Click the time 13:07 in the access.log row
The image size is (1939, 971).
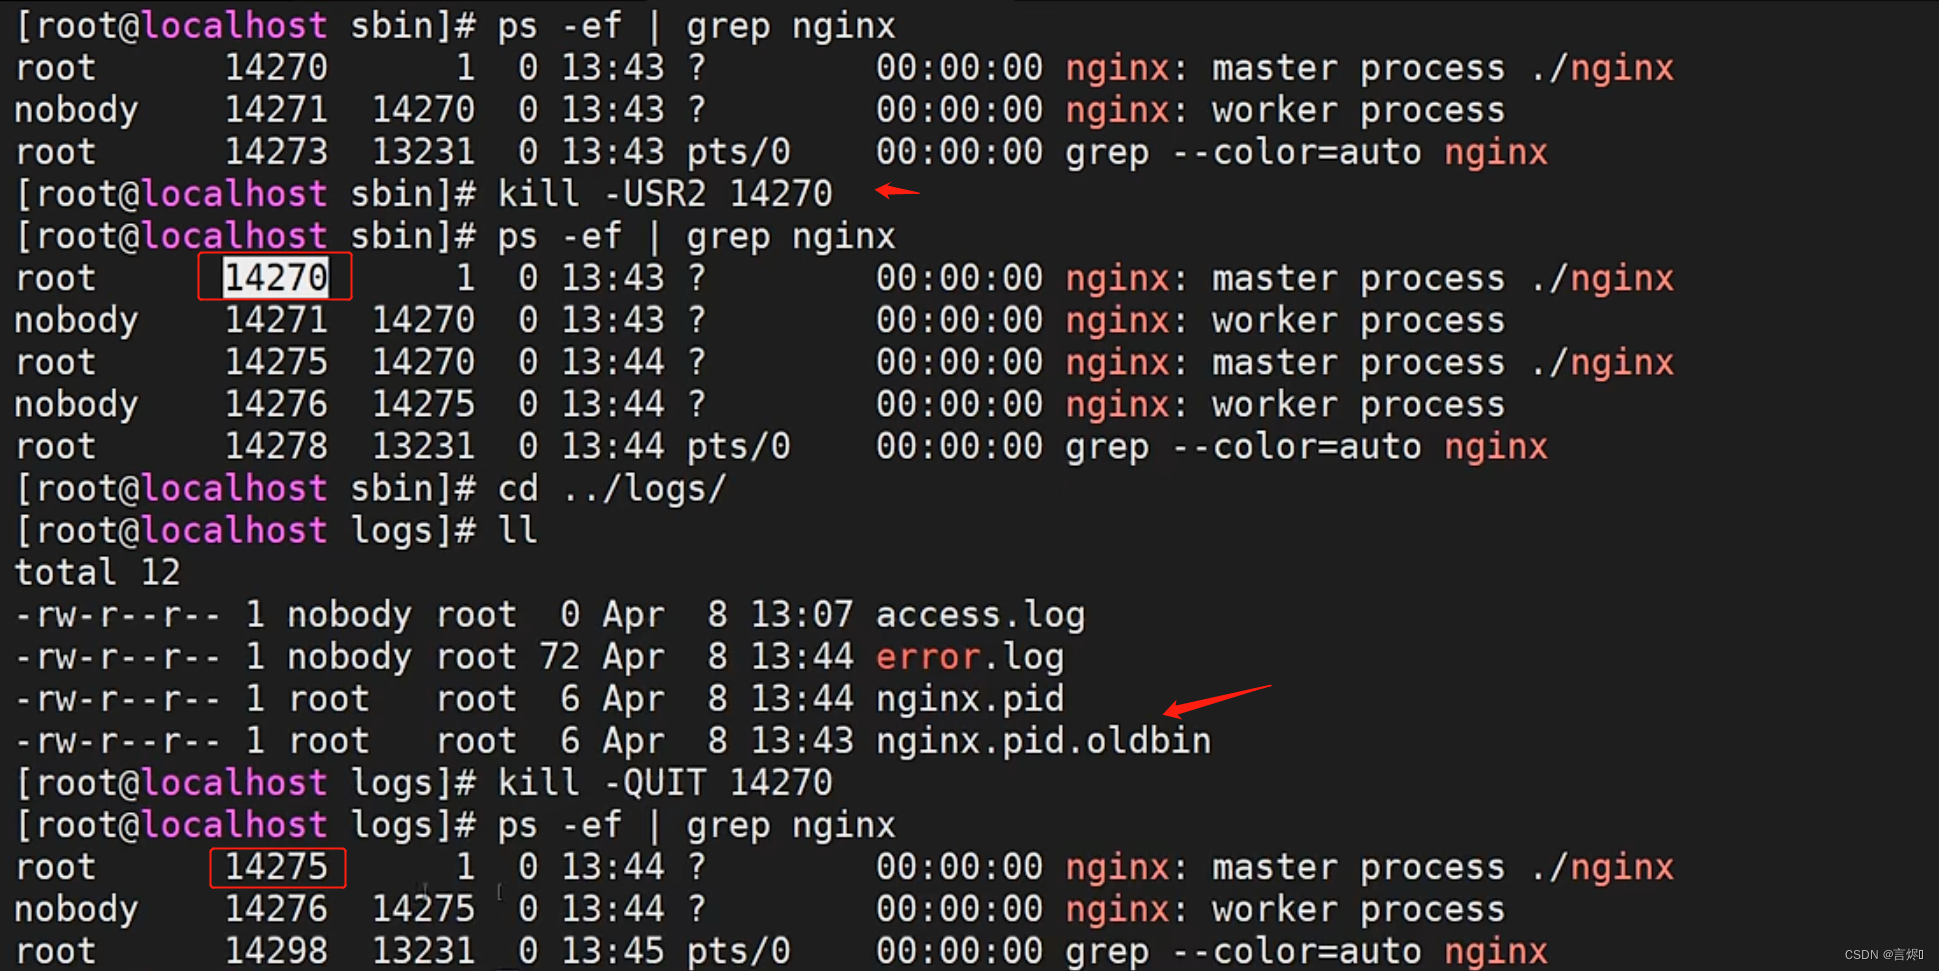pos(802,614)
